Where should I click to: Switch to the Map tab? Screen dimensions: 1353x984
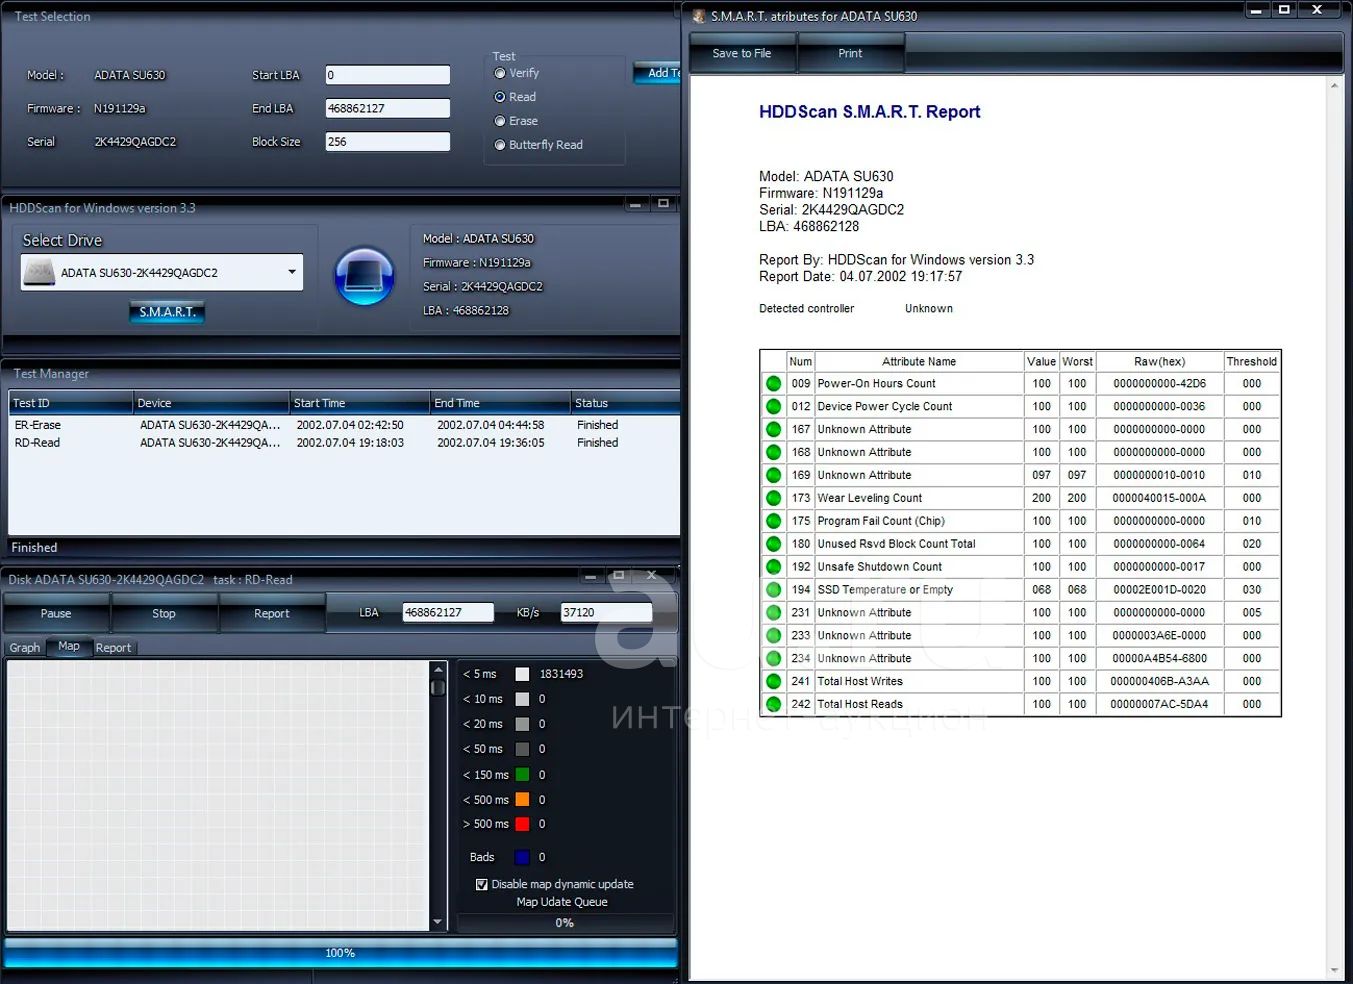click(x=69, y=646)
